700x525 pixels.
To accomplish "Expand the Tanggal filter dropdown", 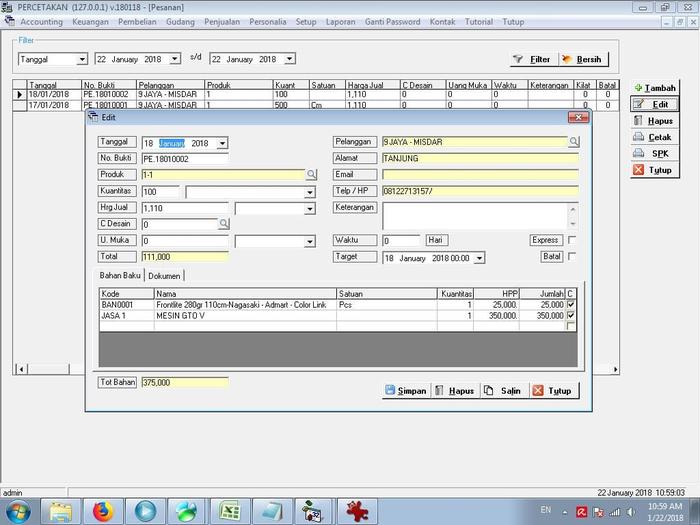I will [x=82, y=60].
